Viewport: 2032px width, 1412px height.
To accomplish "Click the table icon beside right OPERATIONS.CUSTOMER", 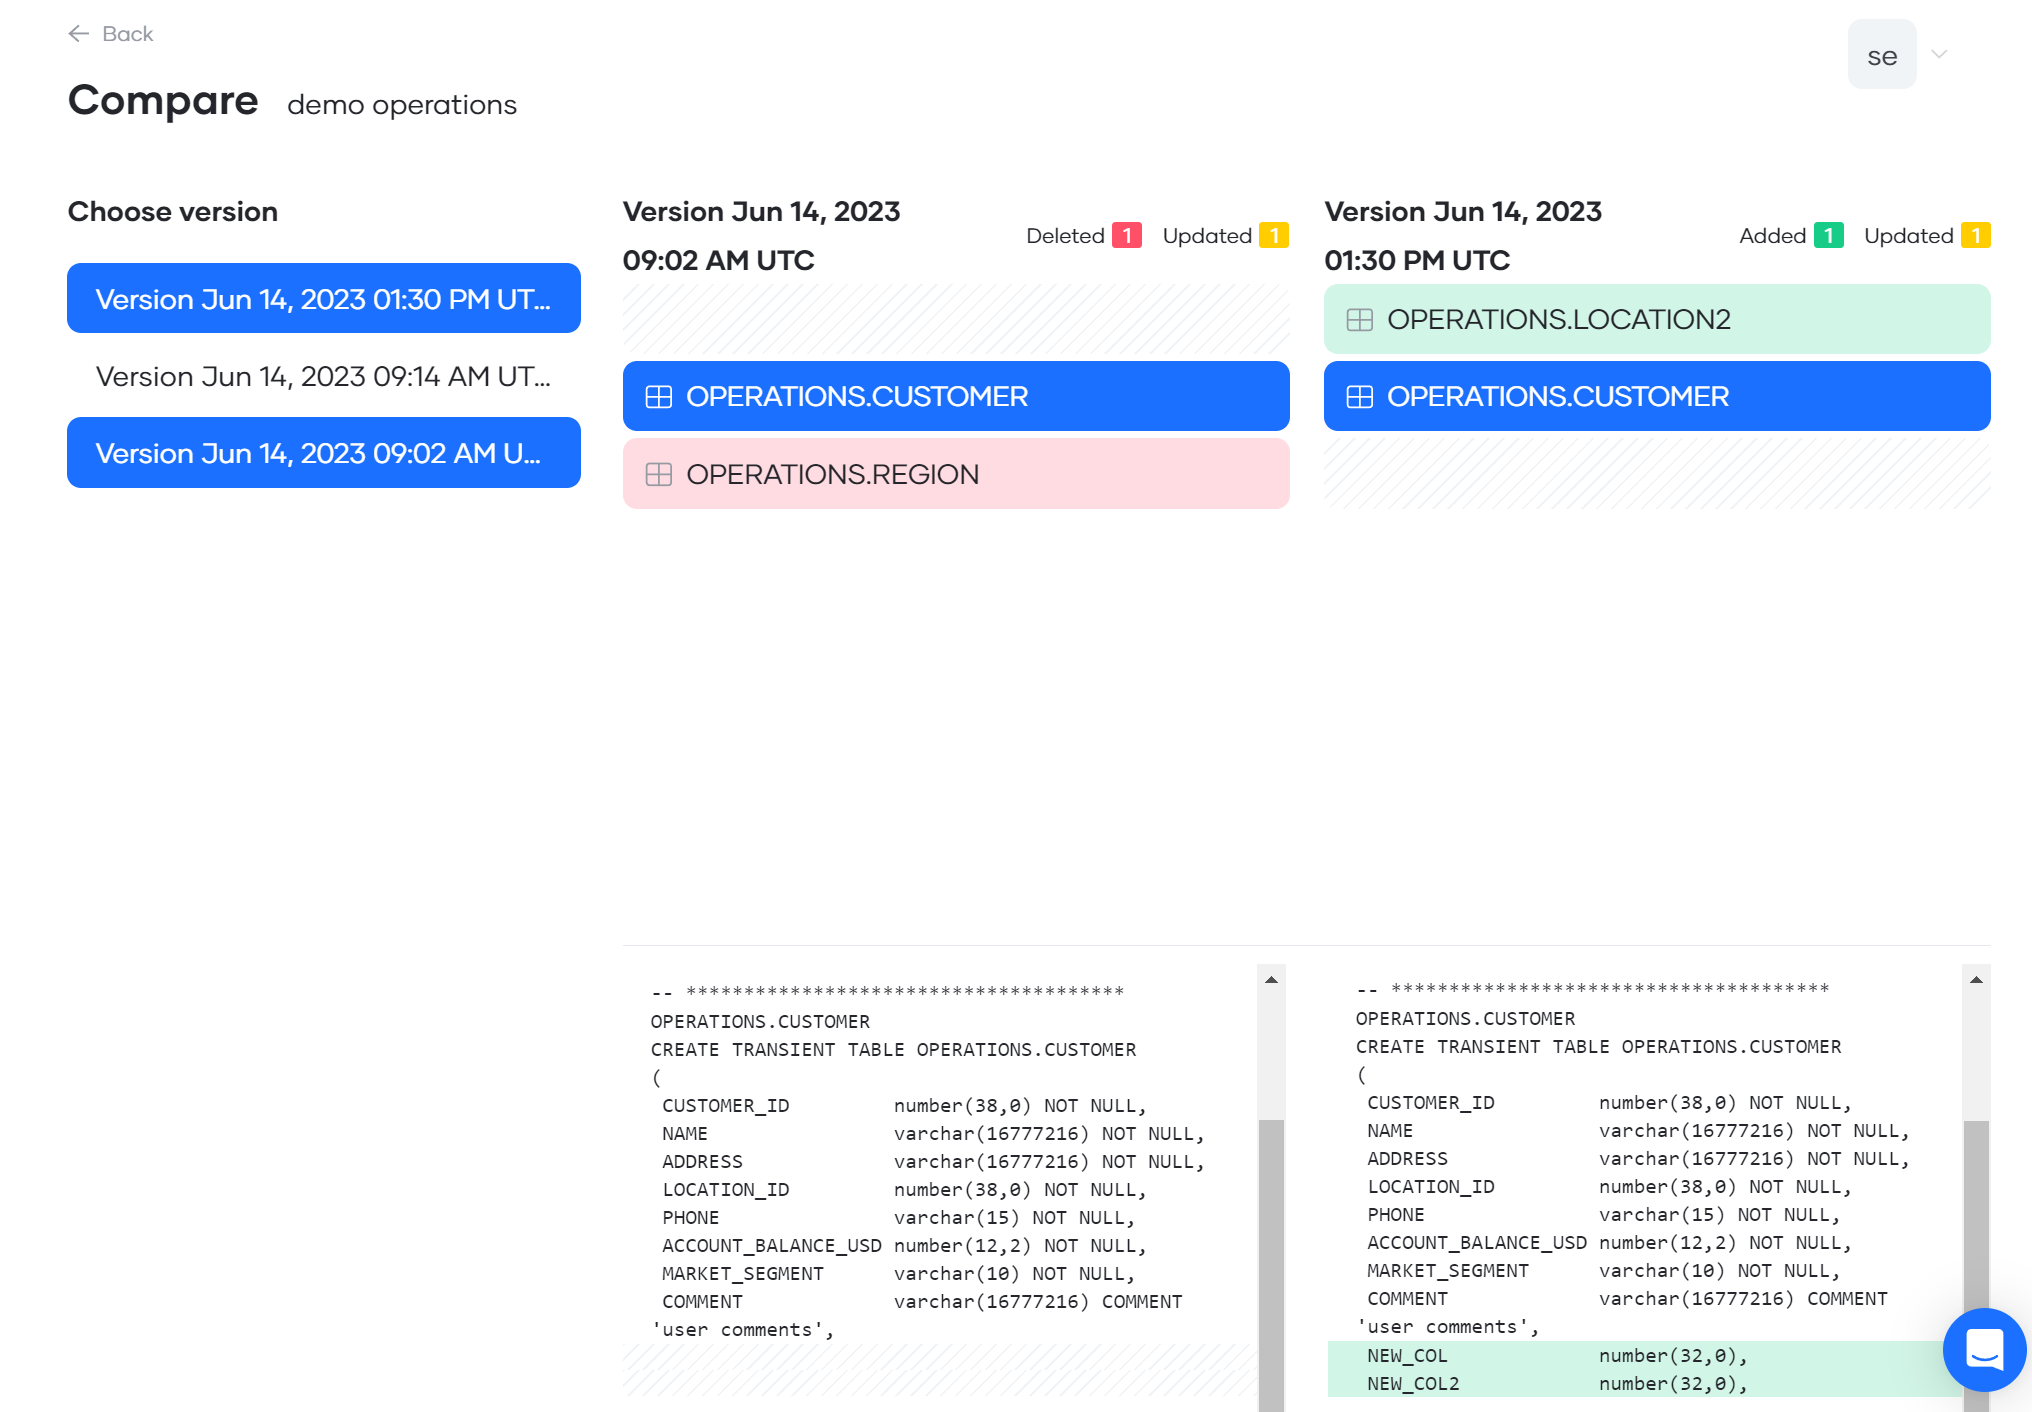I will (1360, 397).
